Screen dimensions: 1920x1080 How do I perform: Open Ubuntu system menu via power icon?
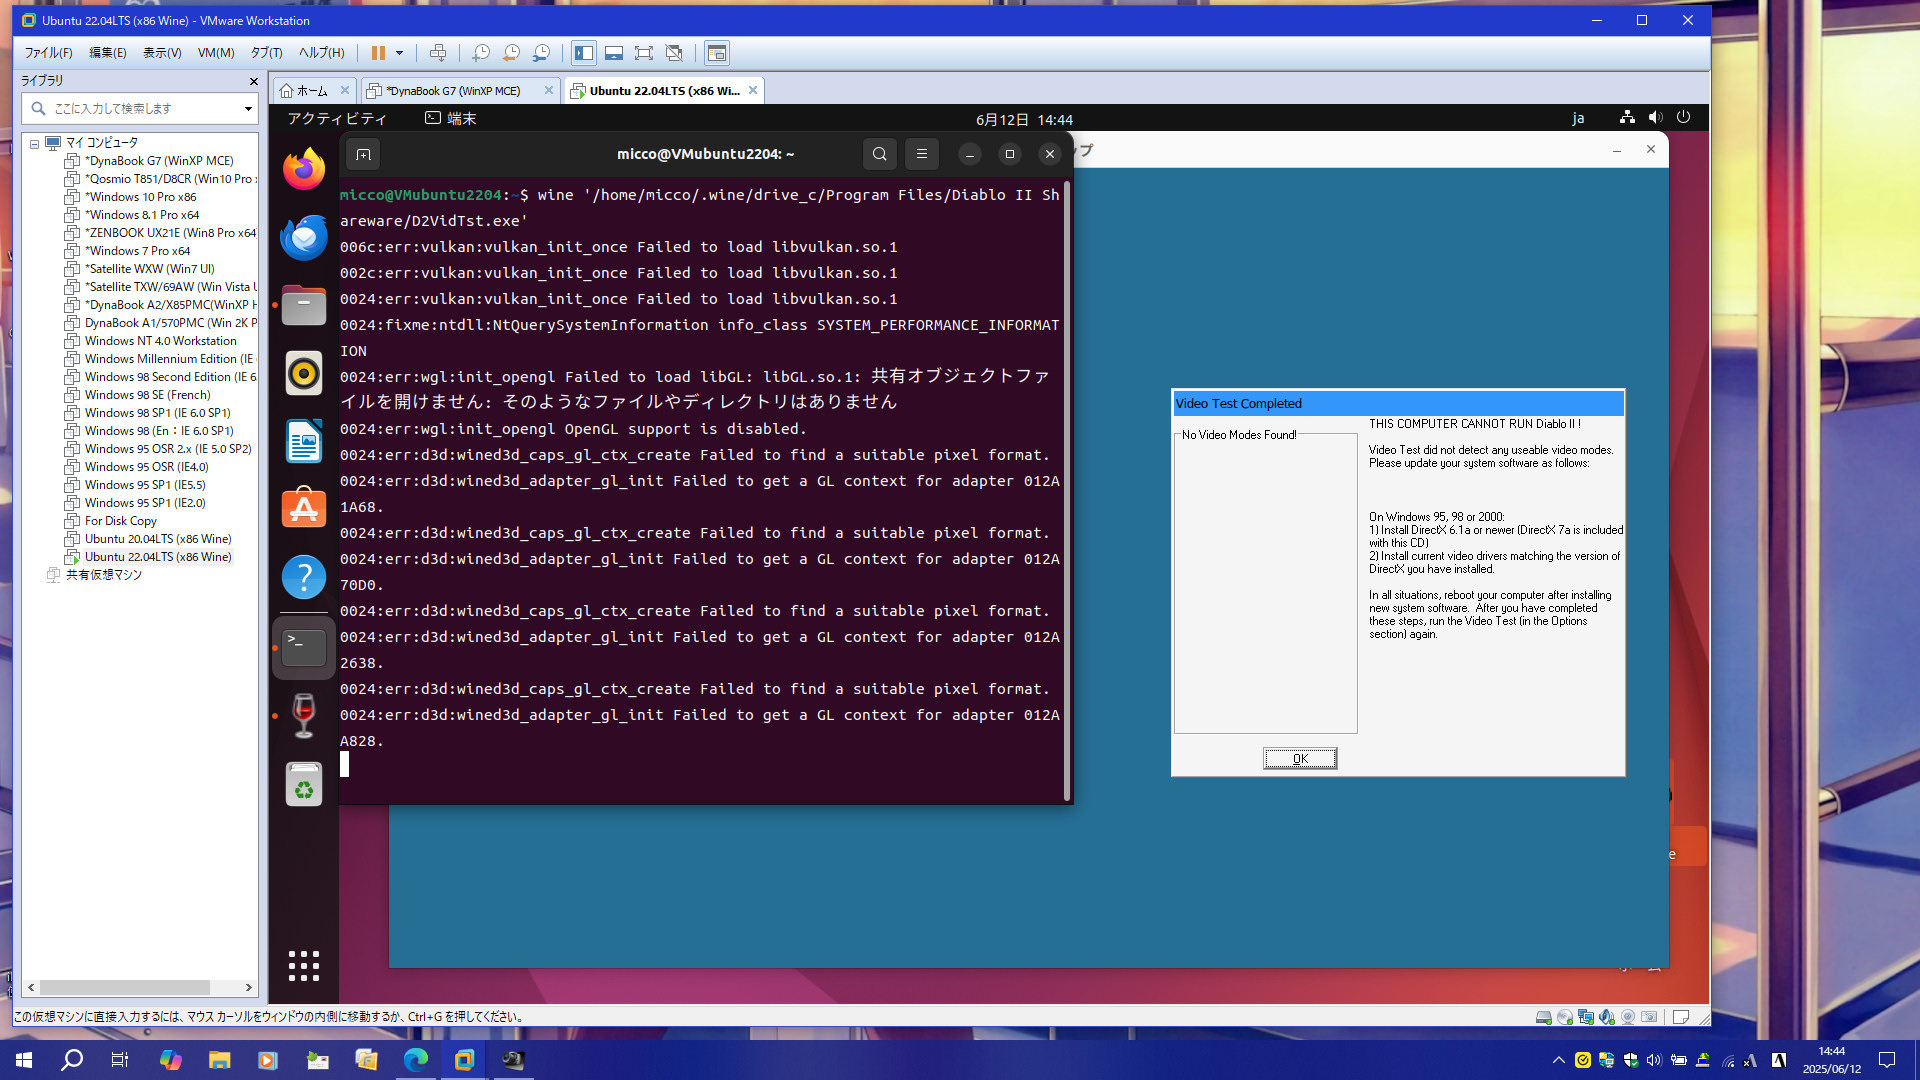point(1684,118)
